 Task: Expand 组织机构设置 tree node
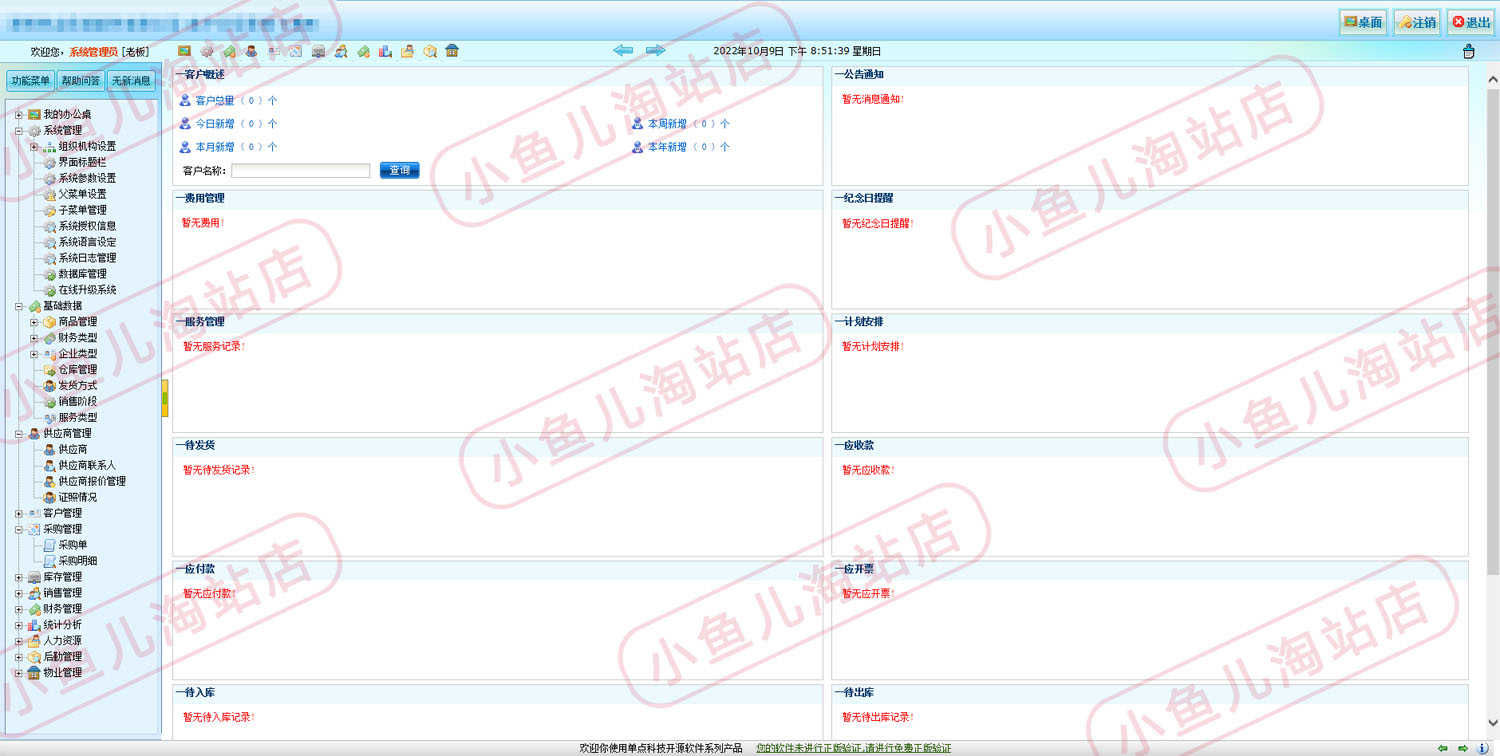click(34, 147)
